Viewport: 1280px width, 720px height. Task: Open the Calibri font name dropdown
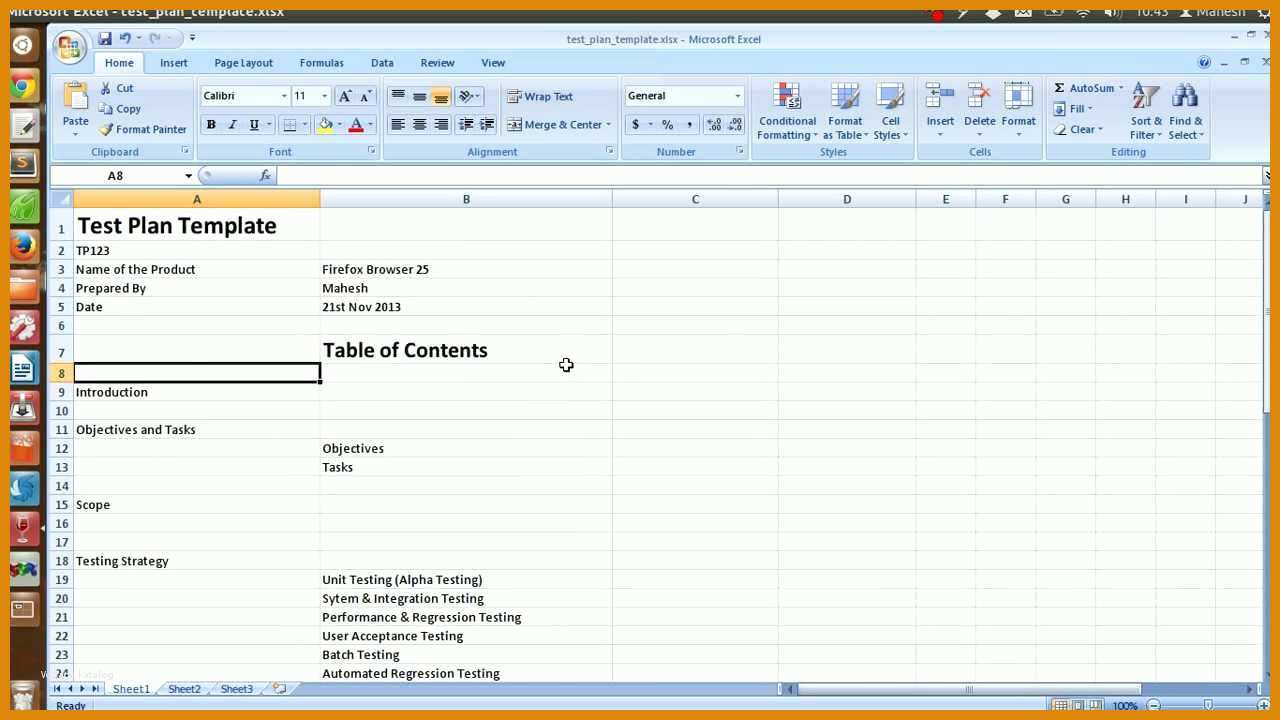pos(284,96)
